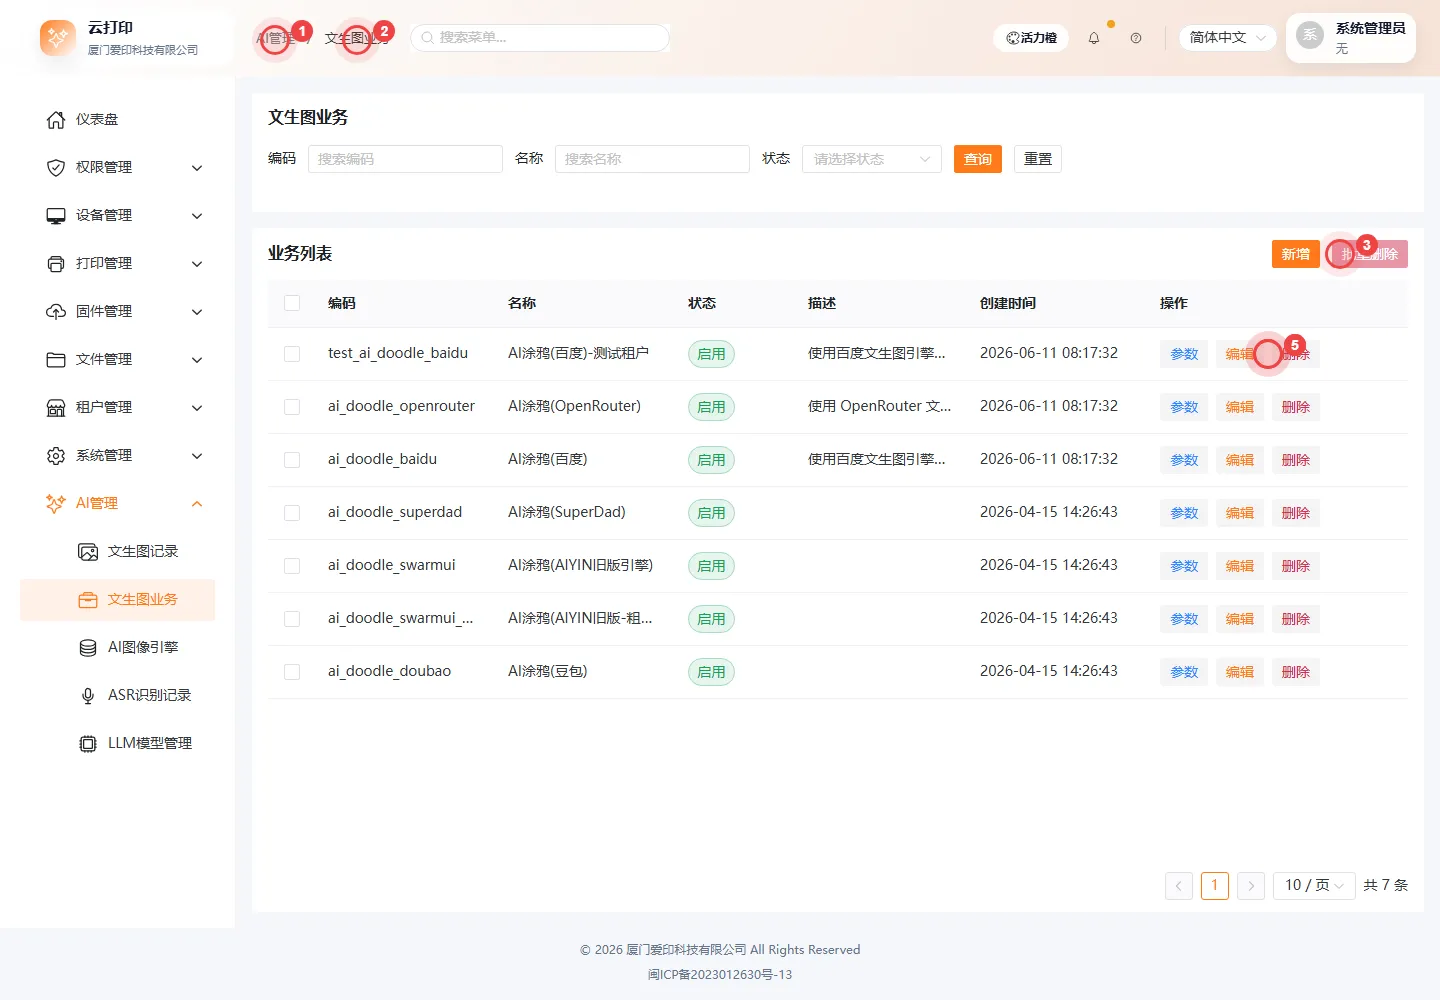
Task: Click page number 1 in pagination
Action: [1215, 886]
